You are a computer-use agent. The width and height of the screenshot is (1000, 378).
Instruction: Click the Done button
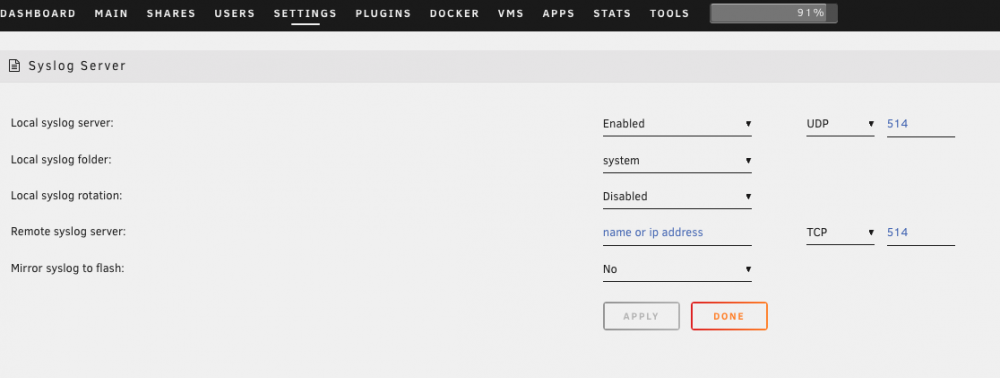tap(729, 316)
